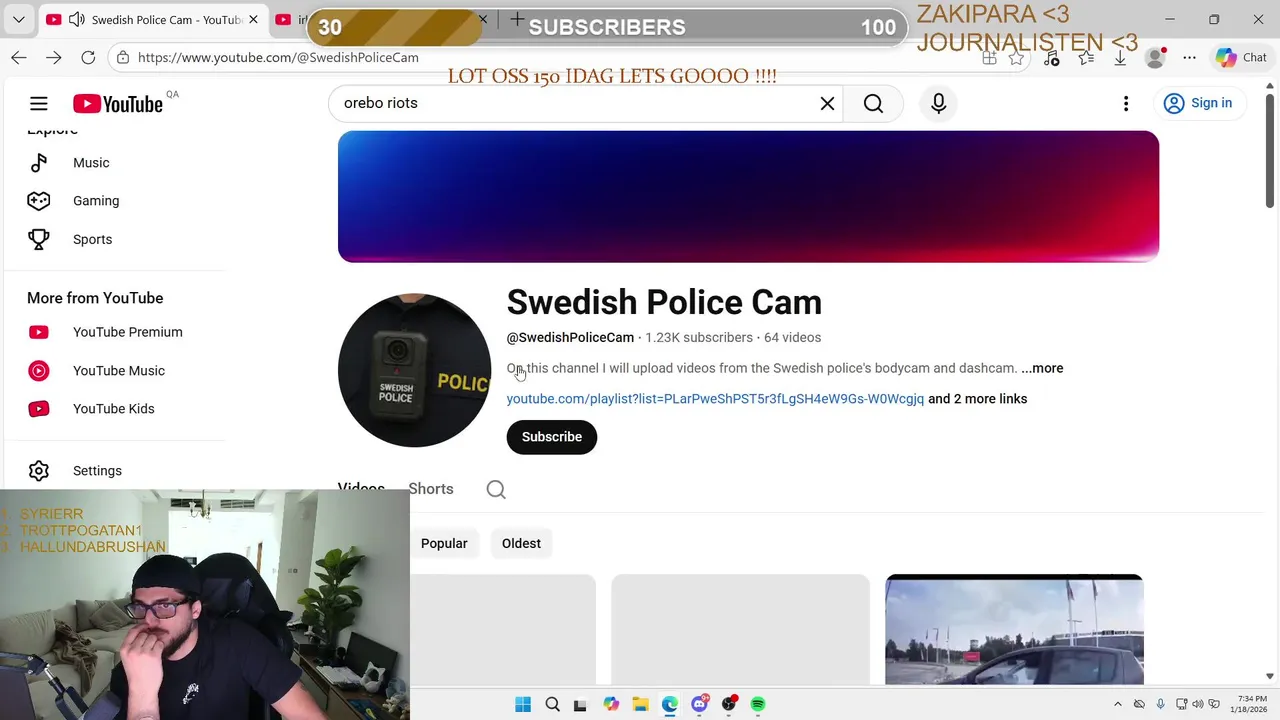Go back in the browser
The width and height of the screenshot is (1280, 720).
19,58
